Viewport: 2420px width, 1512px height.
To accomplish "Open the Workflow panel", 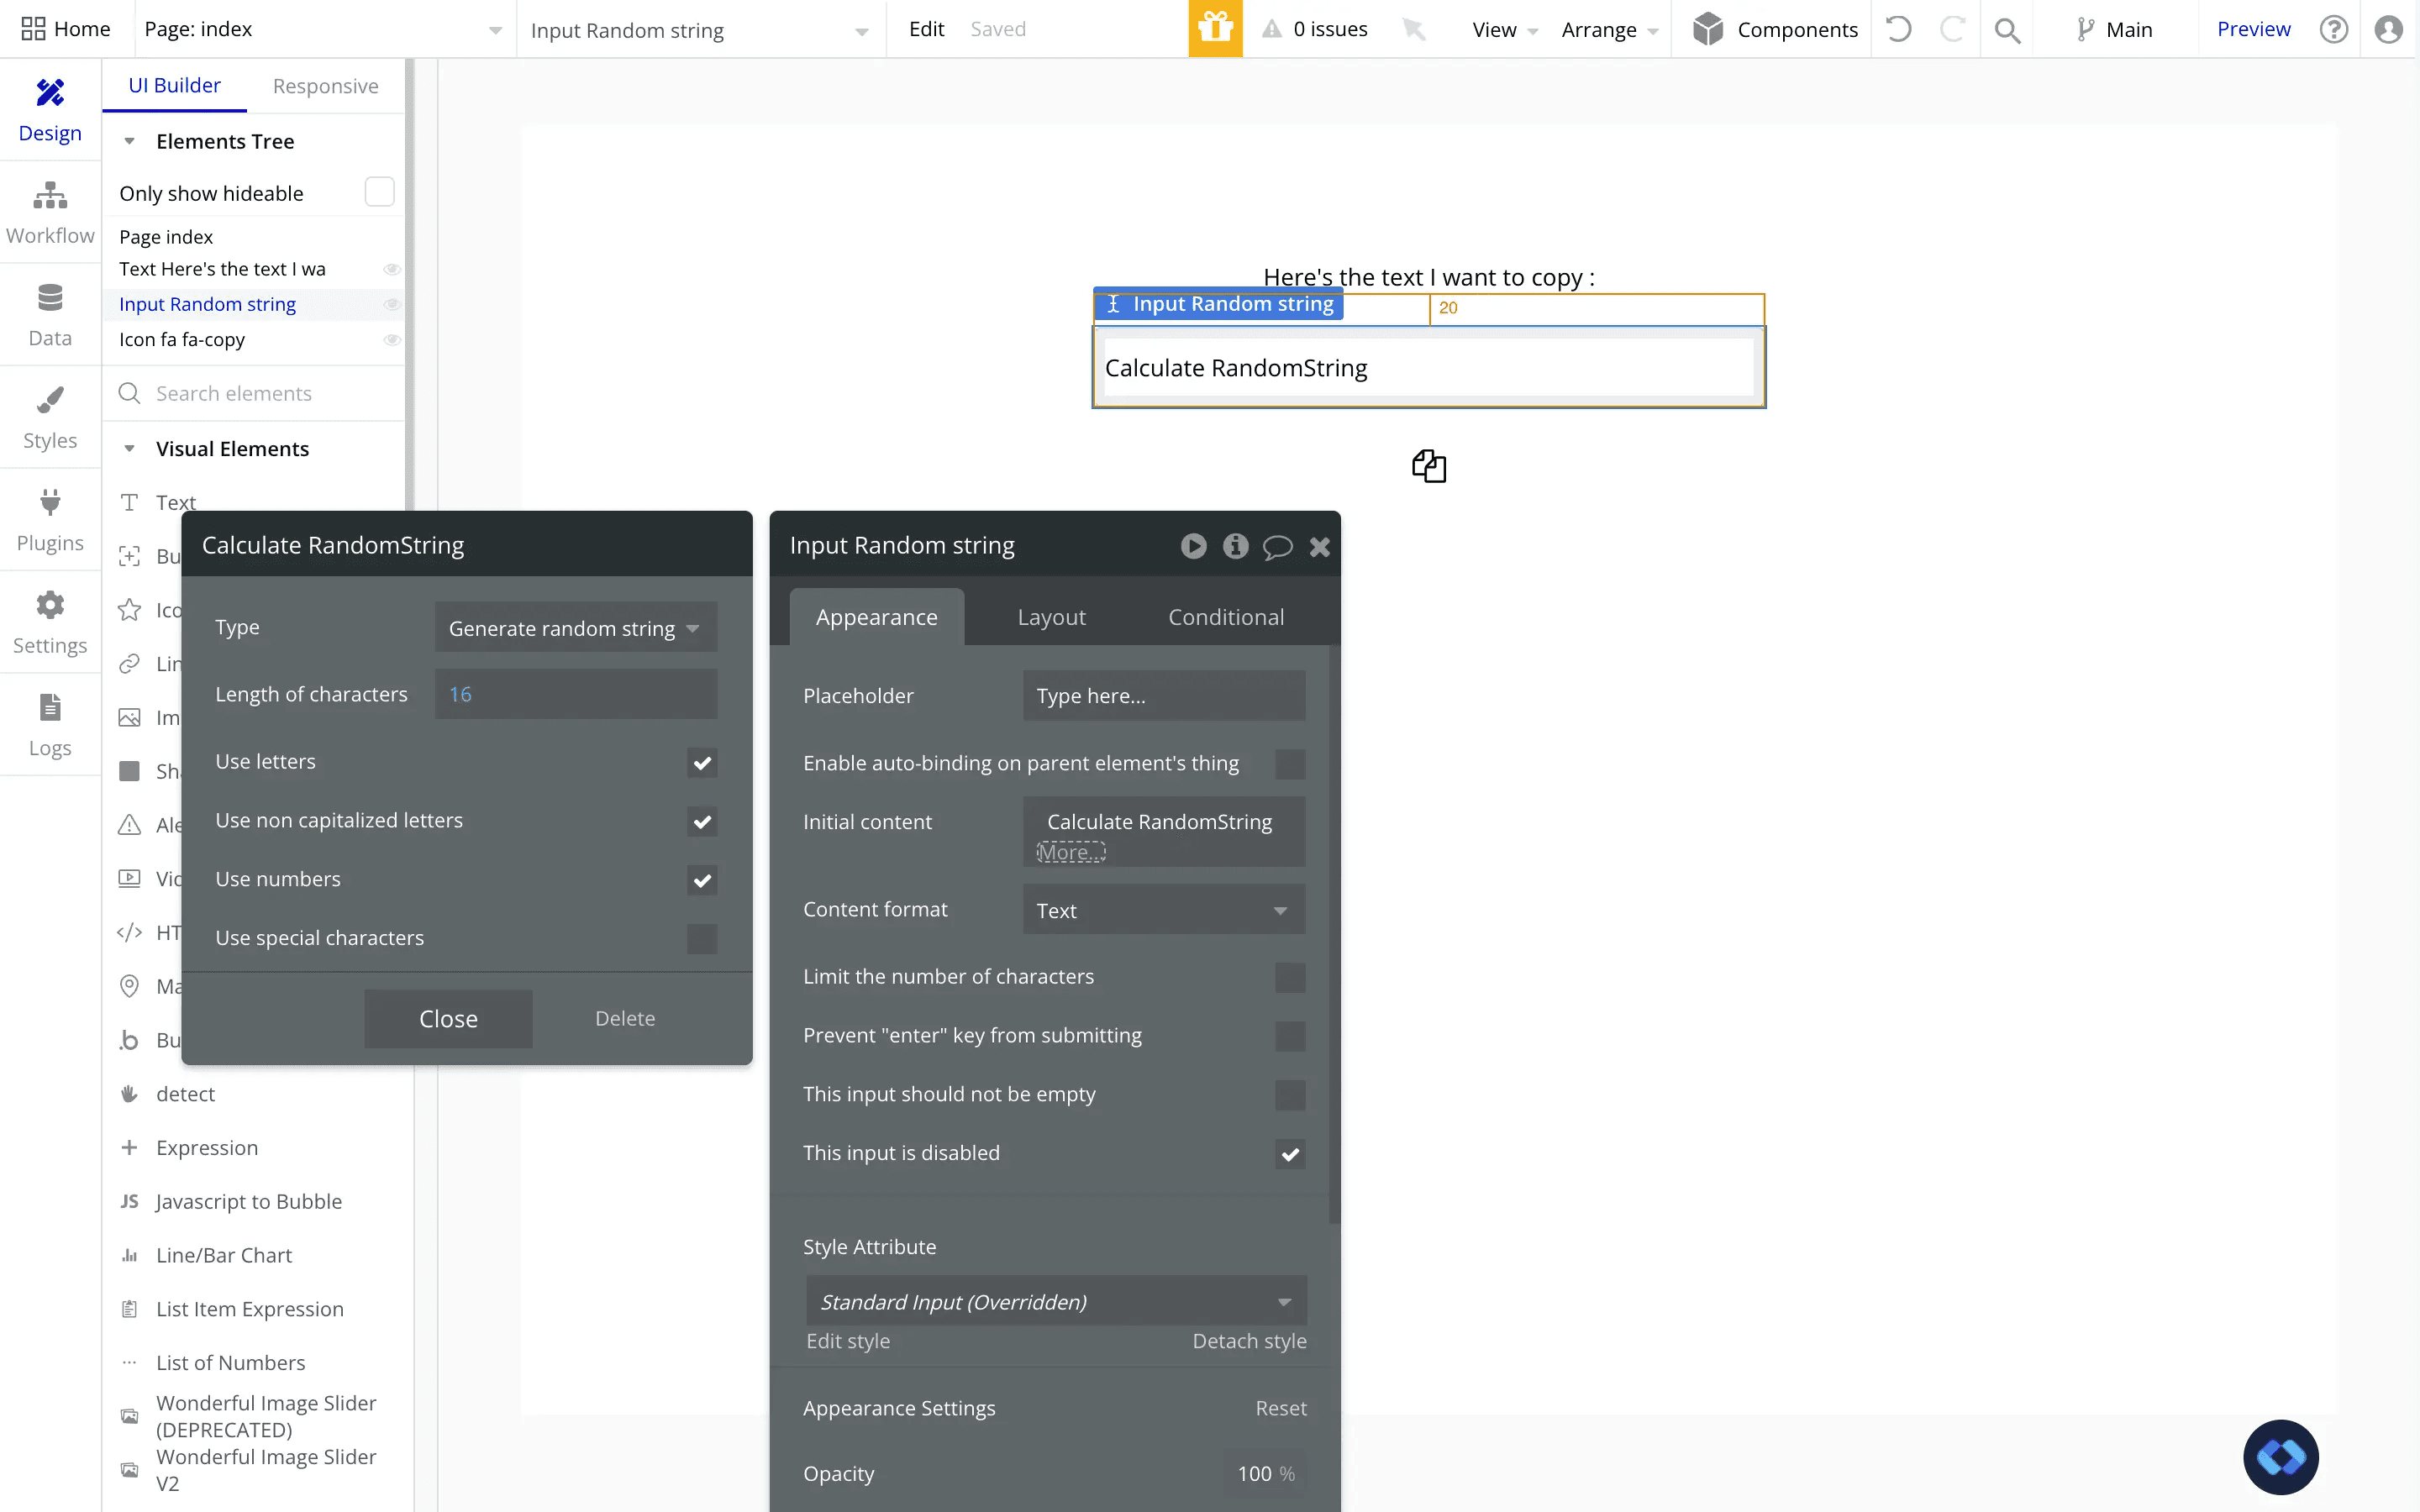I will pos(50,210).
